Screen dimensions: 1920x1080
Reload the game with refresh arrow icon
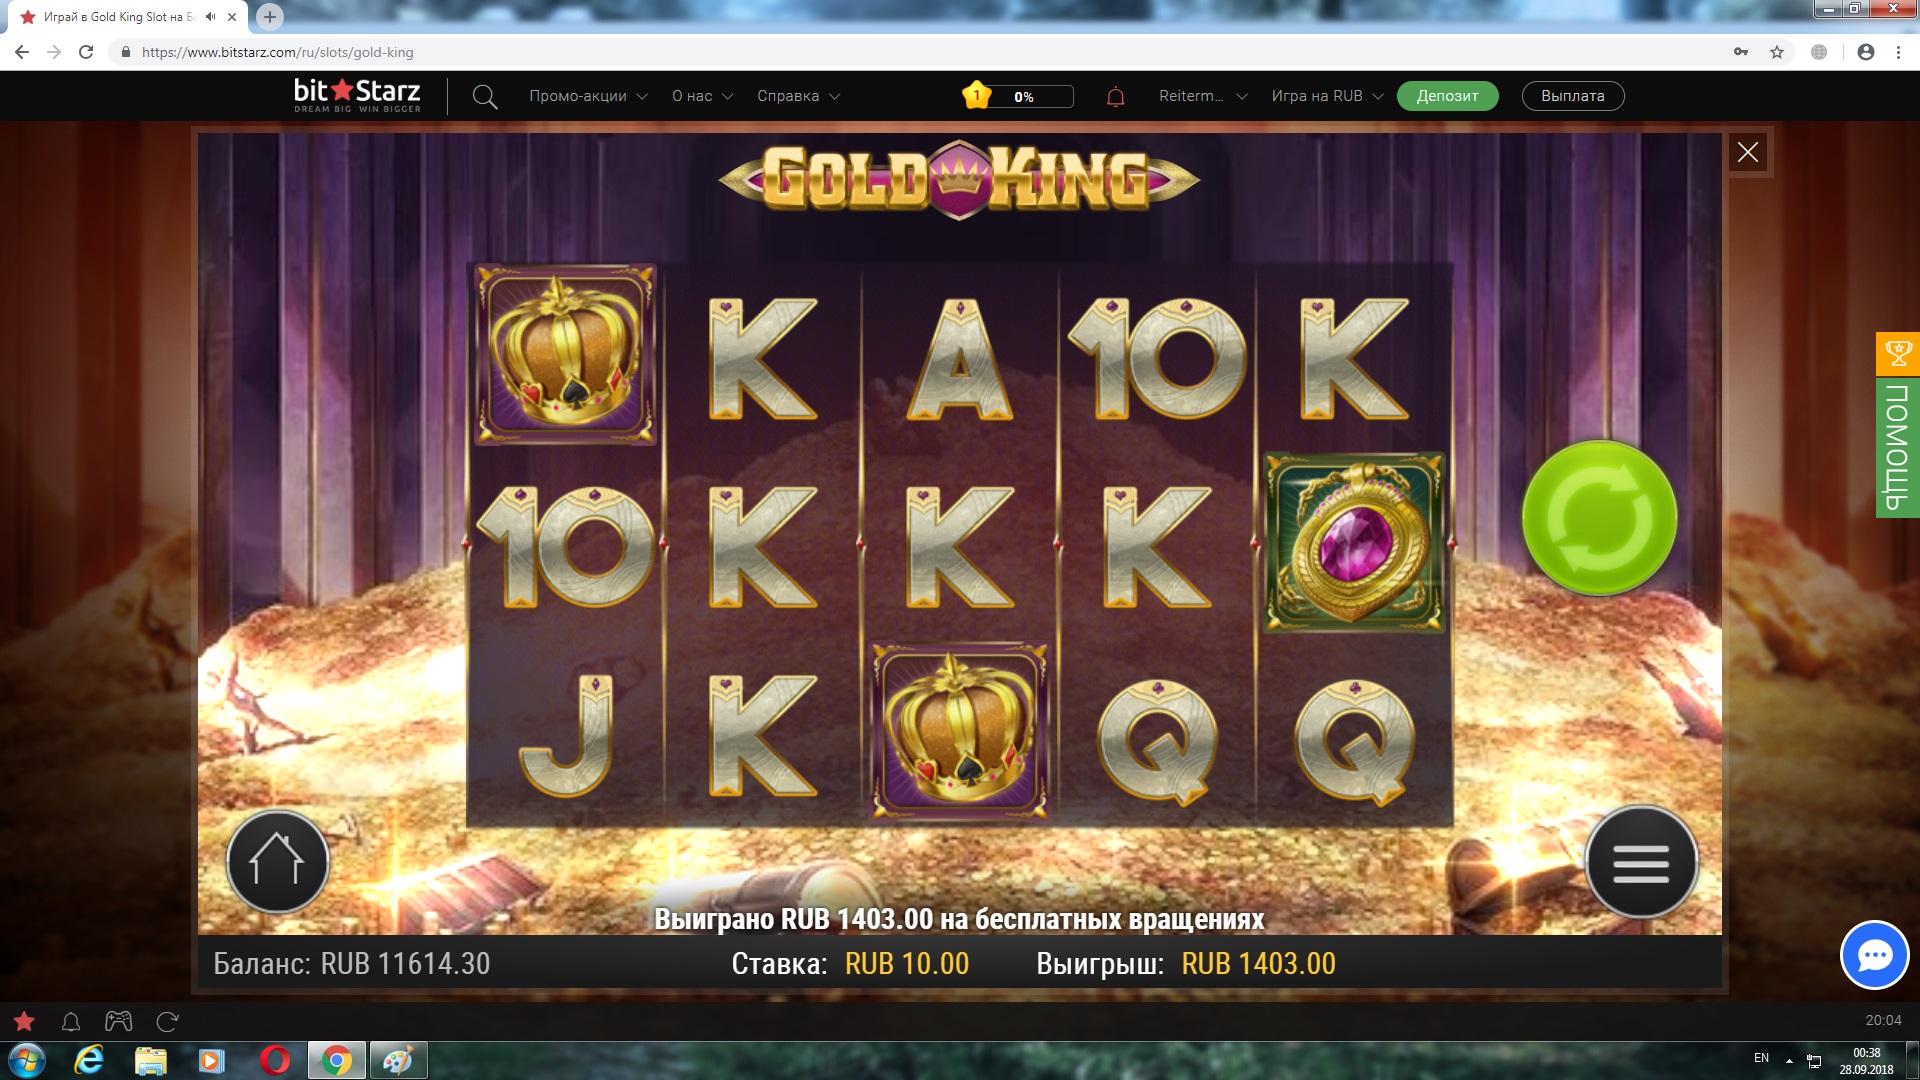[x=167, y=1021]
